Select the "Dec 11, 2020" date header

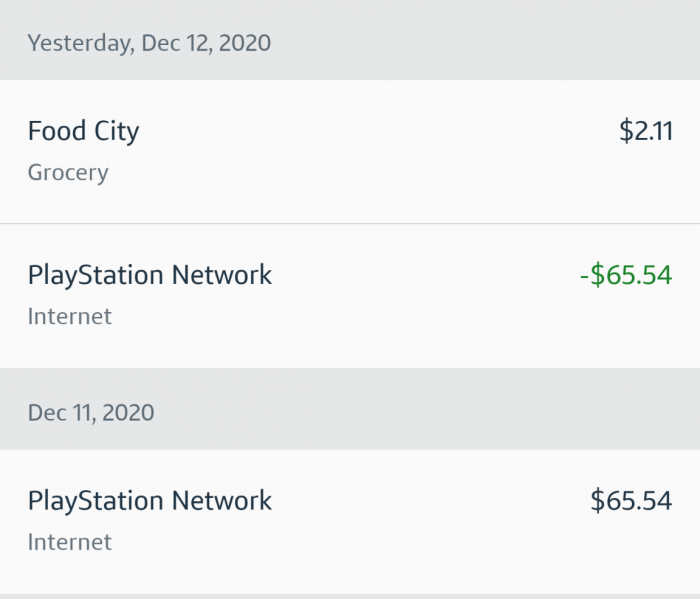click(91, 412)
